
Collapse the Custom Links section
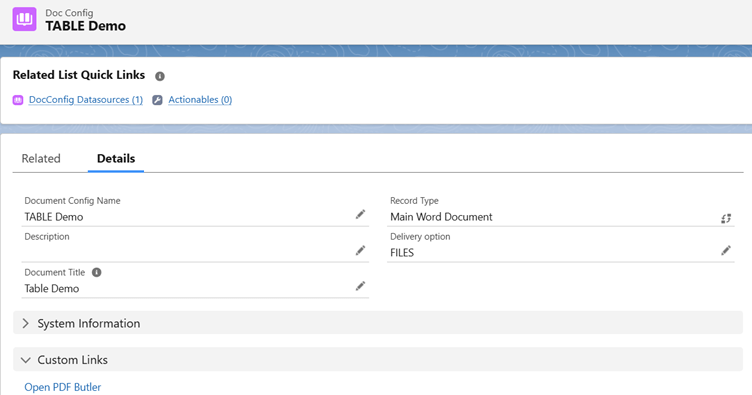(378, 360)
